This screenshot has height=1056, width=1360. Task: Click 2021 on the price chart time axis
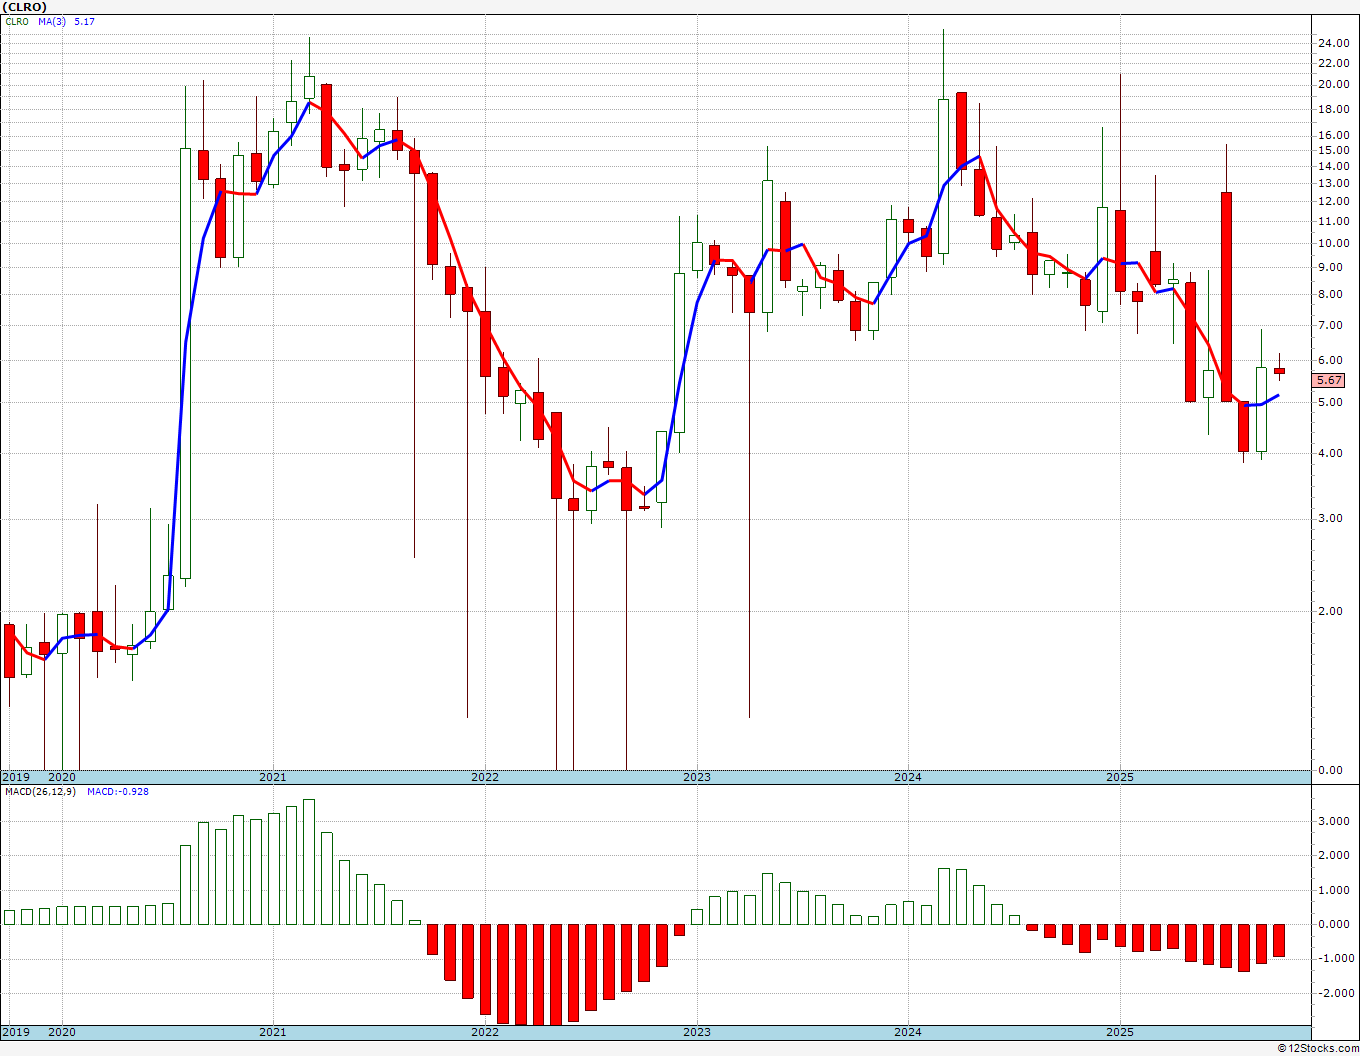[273, 777]
